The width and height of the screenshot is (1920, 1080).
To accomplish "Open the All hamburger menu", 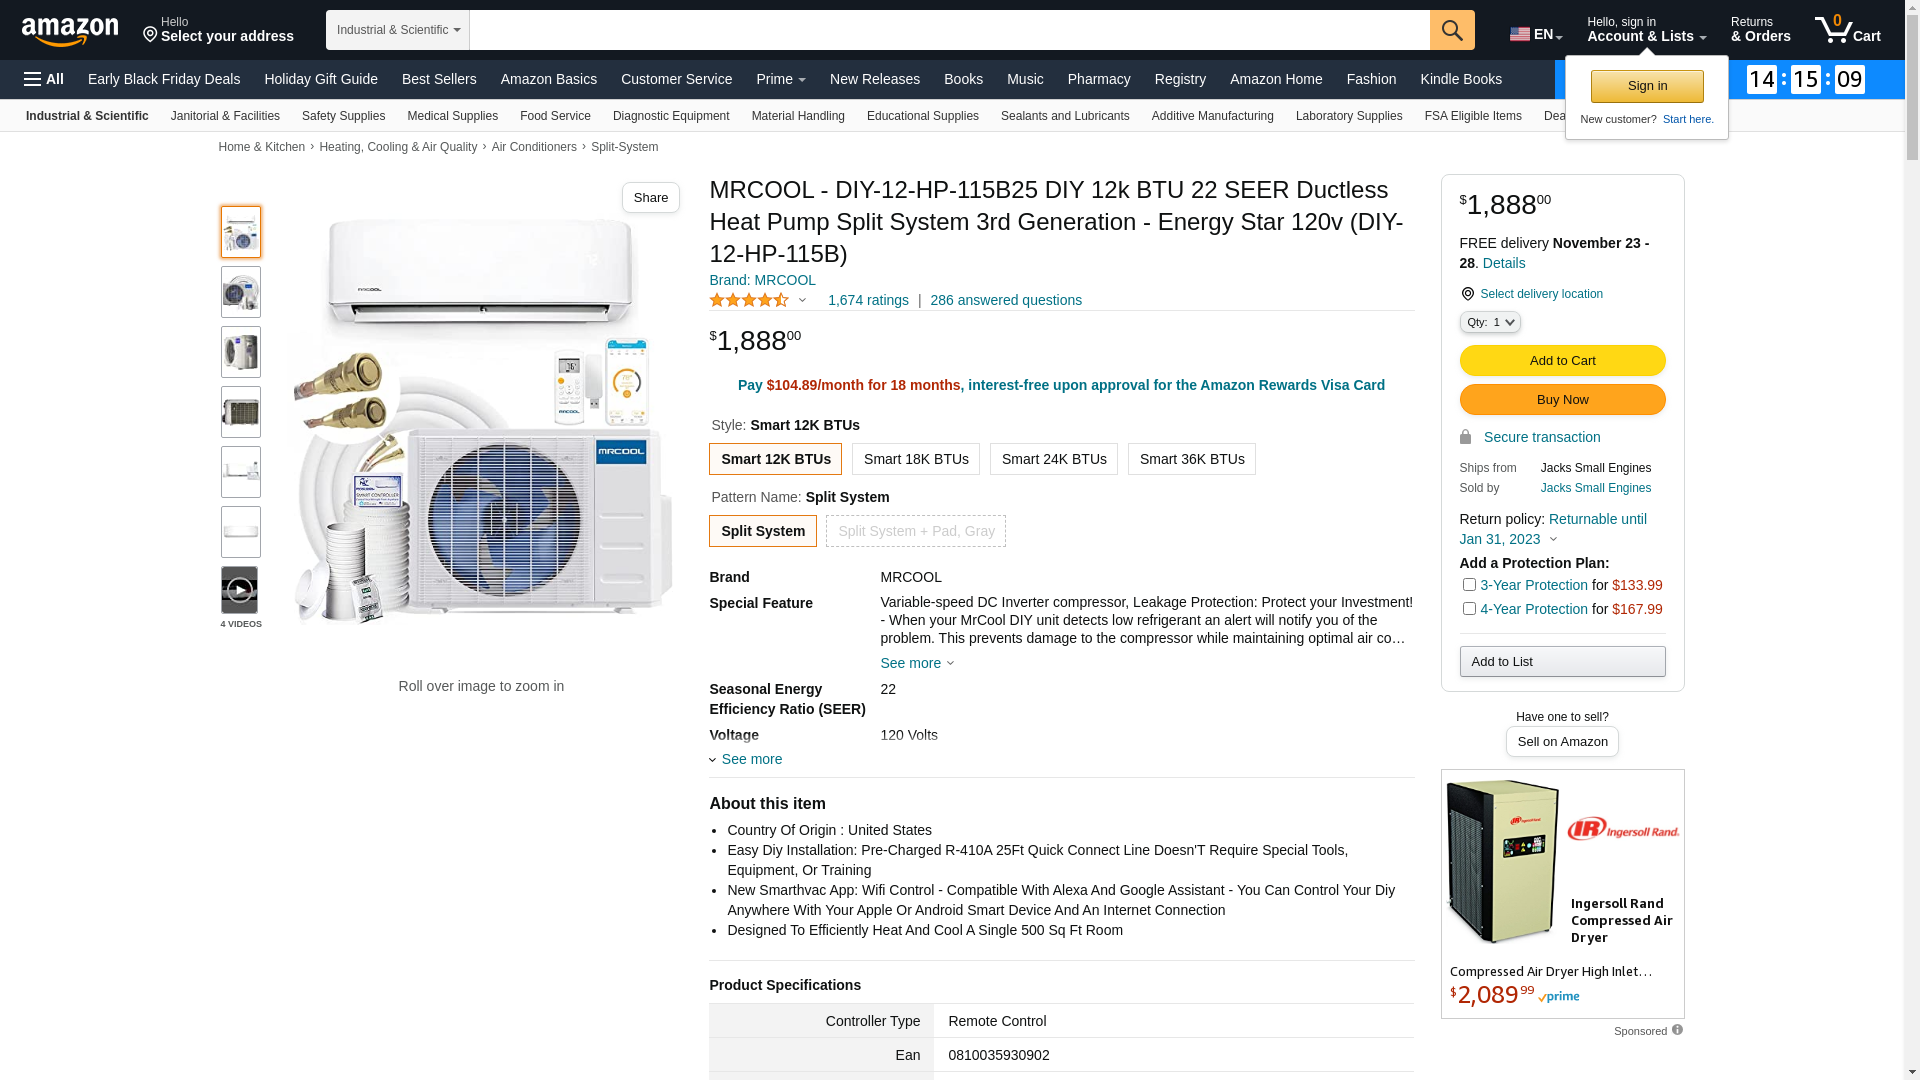I will 44,79.
